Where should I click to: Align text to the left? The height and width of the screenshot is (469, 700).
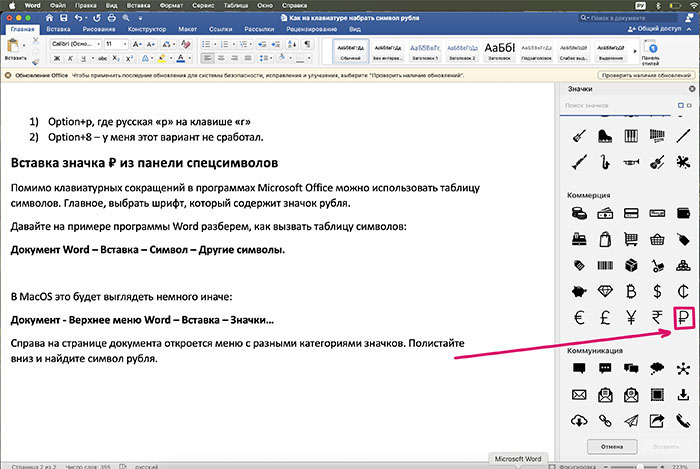(x=207, y=58)
